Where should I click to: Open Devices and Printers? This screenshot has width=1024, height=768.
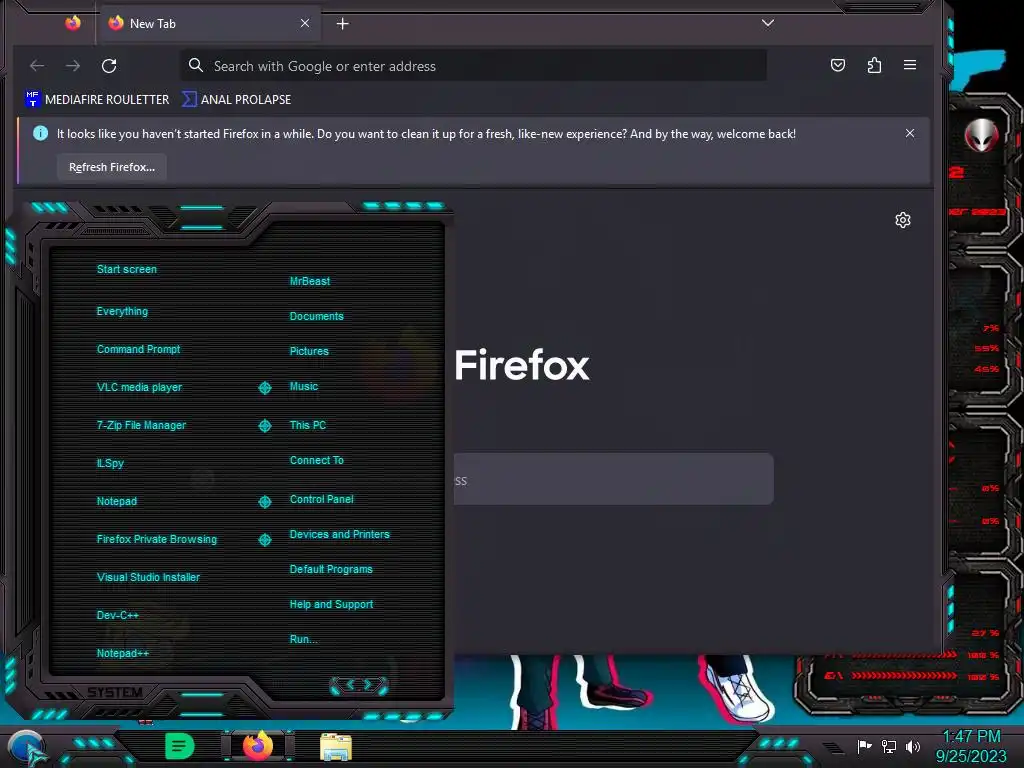[x=340, y=534]
